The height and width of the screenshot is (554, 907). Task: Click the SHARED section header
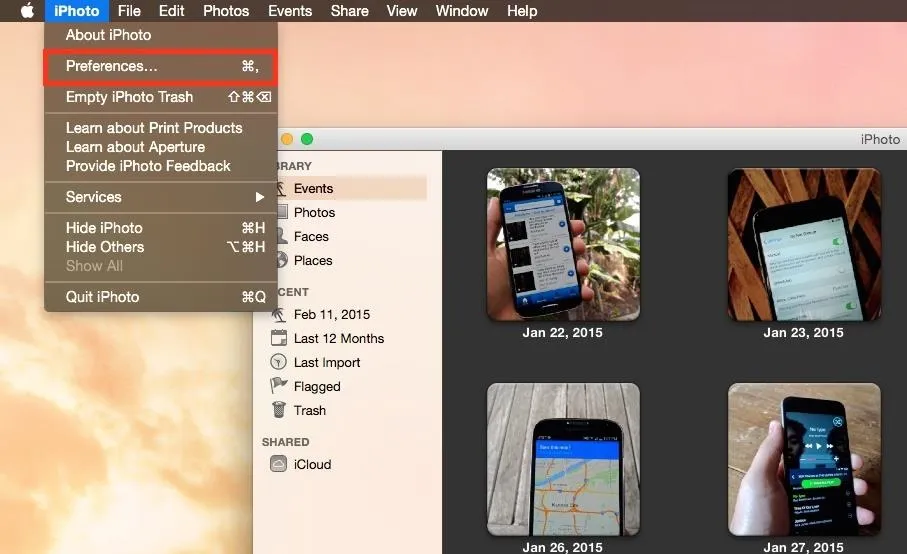pyautogui.click(x=285, y=442)
